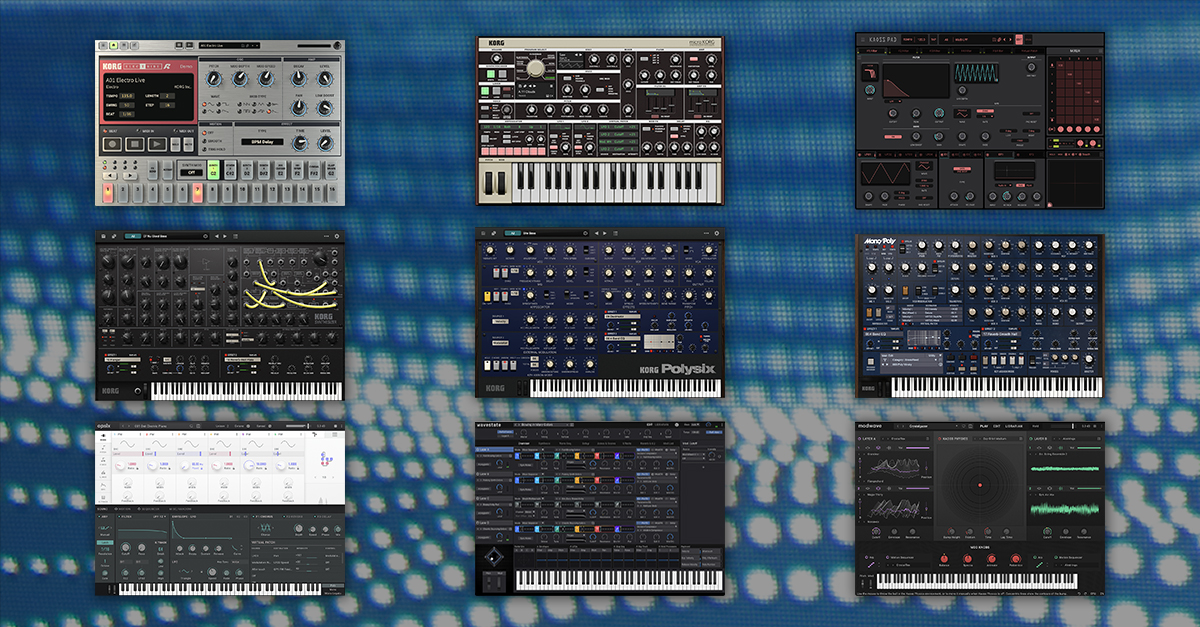Image resolution: width=1200 pixels, height=627 pixels.
Task: Click the wavestate piano keyboard
Action: point(617,580)
